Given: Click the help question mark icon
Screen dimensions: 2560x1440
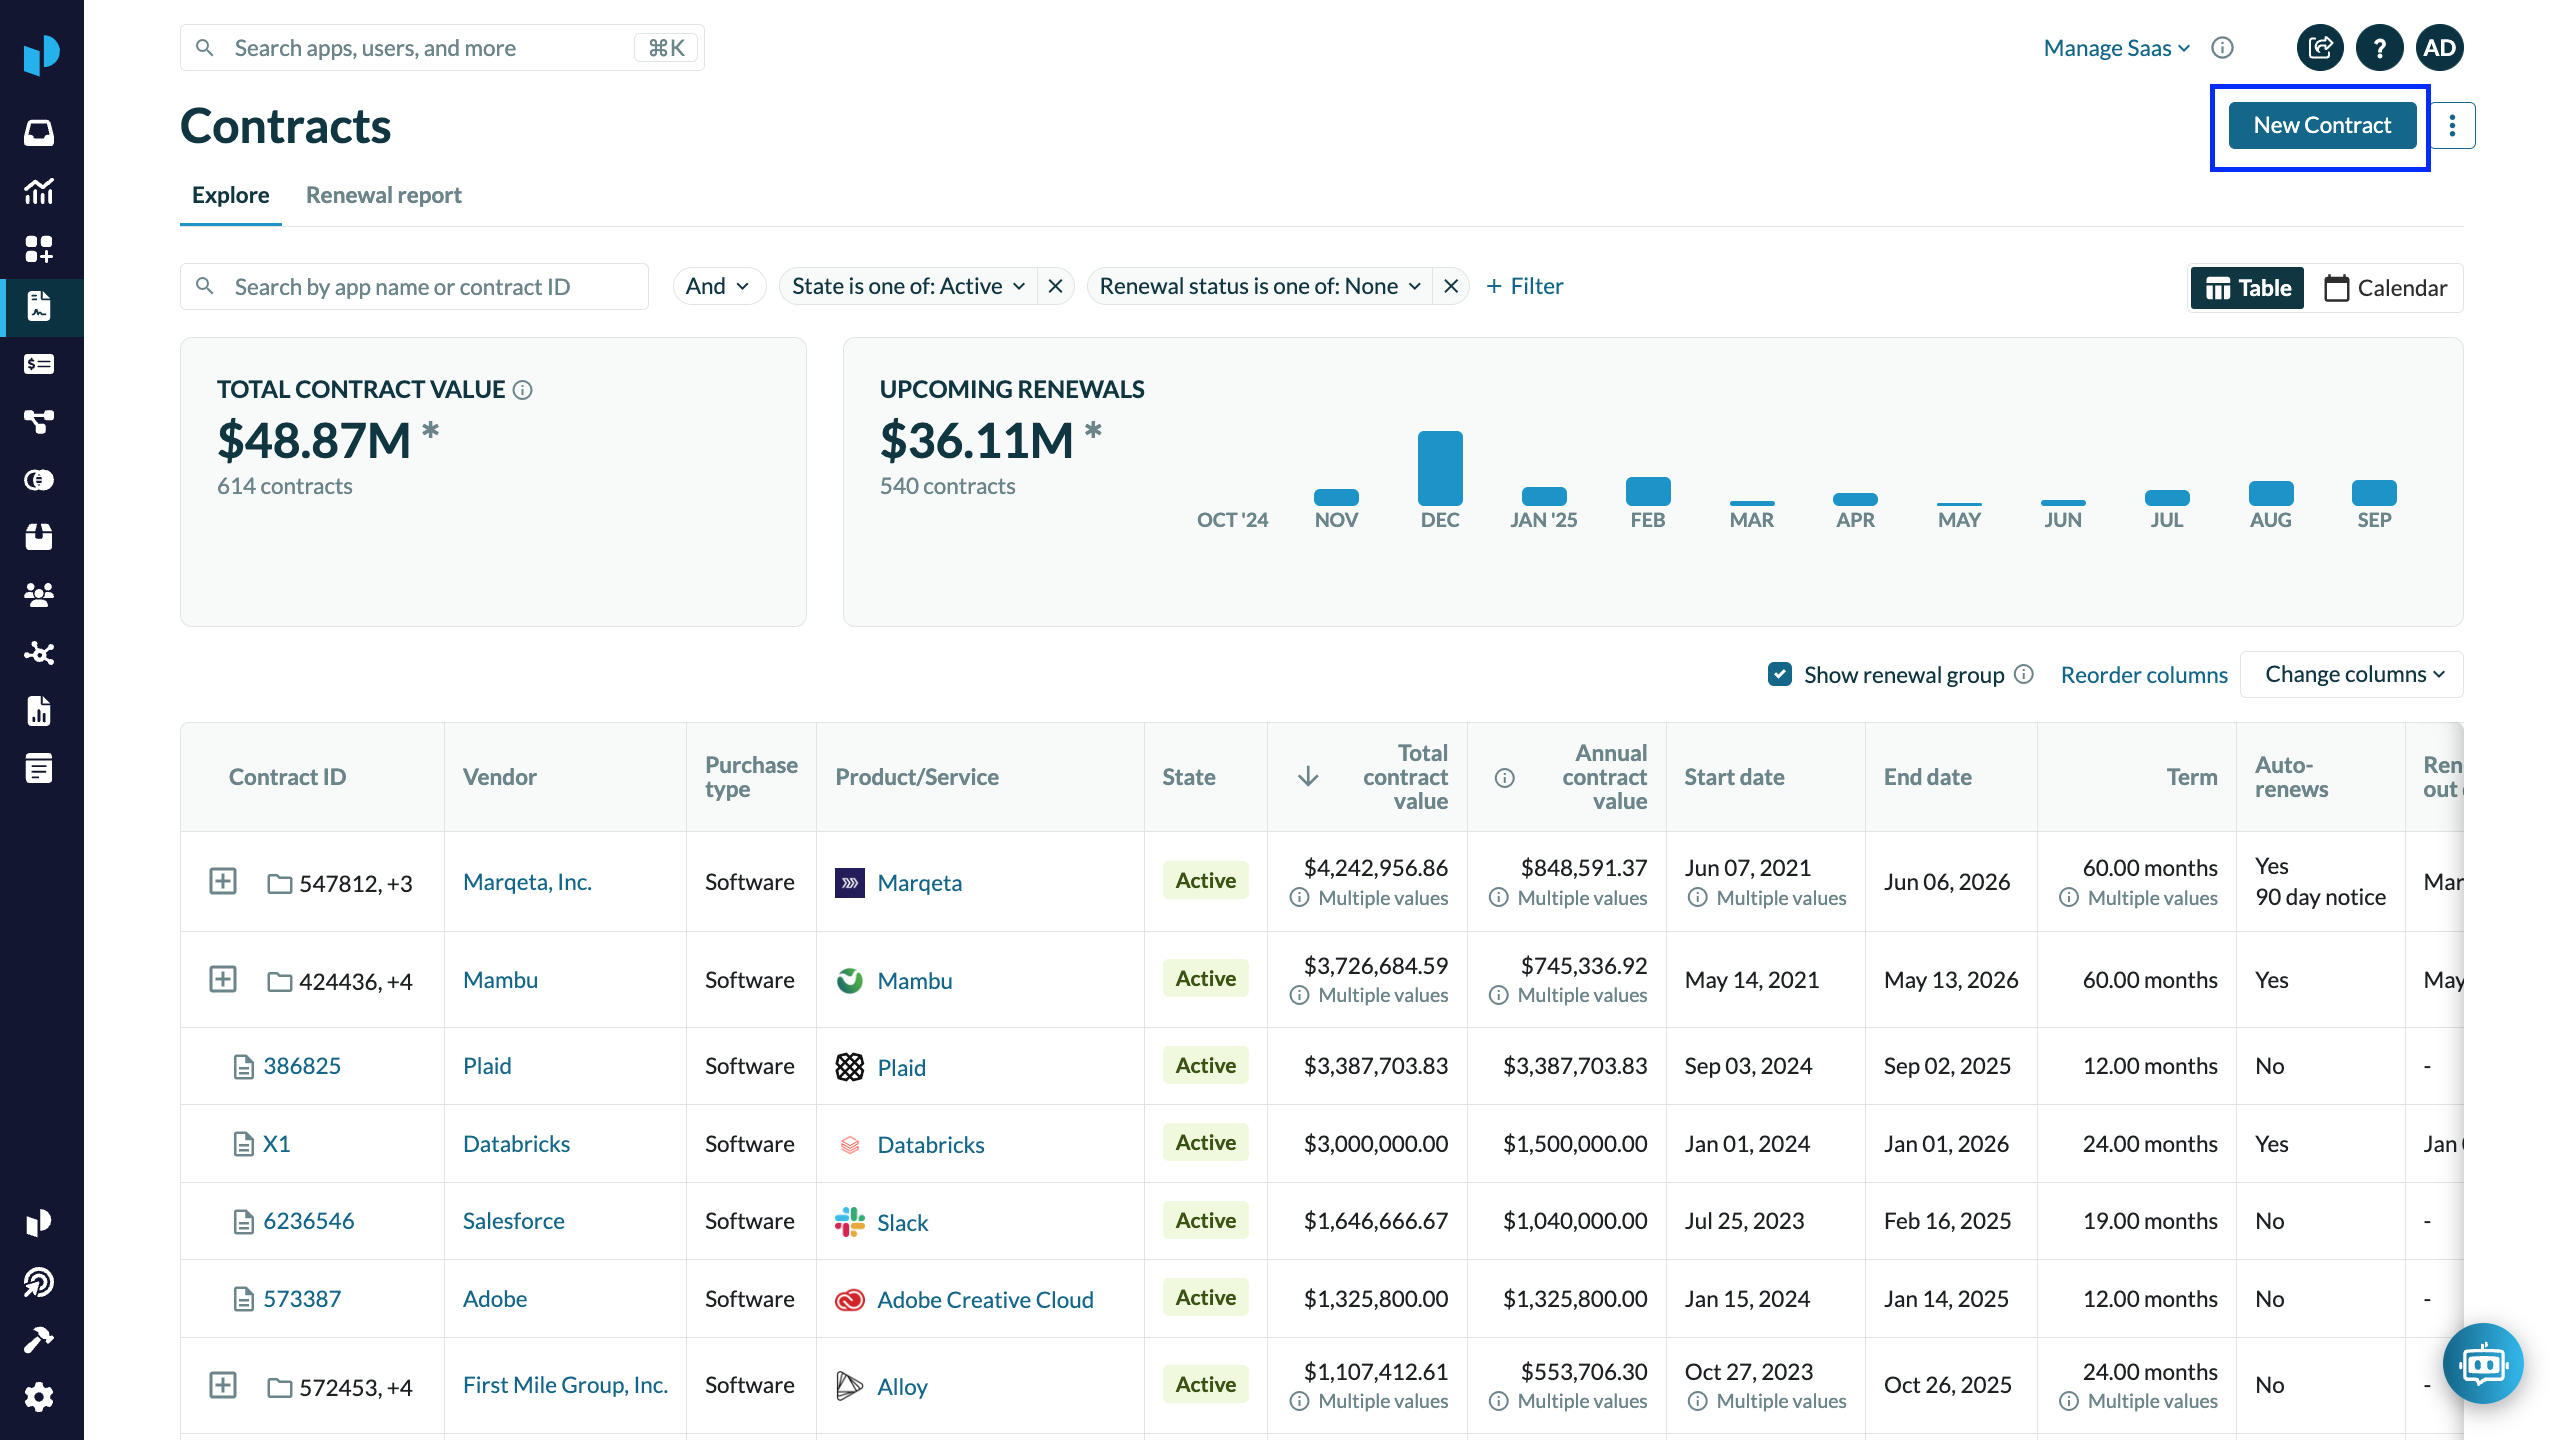Looking at the screenshot, I should click(2379, 48).
